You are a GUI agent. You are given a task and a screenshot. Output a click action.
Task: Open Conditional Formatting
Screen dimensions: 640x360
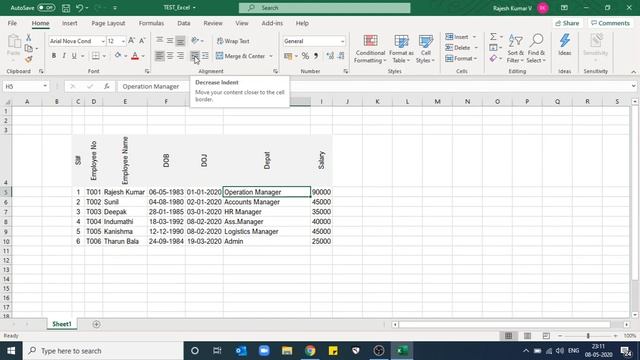tap(370, 49)
